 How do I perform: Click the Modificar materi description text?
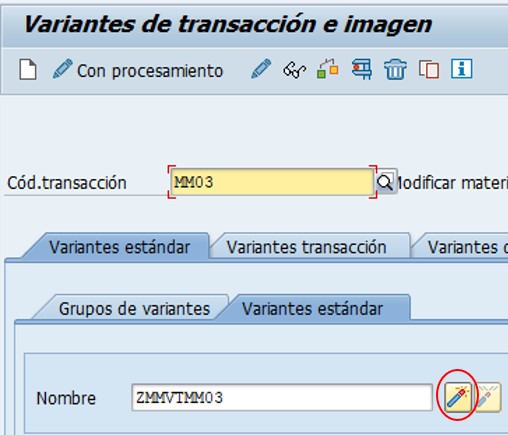452,183
